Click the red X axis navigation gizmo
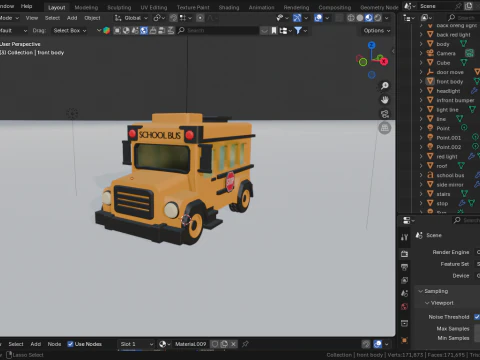The height and width of the screenshot is (360, 480). [x=384, y=61]
